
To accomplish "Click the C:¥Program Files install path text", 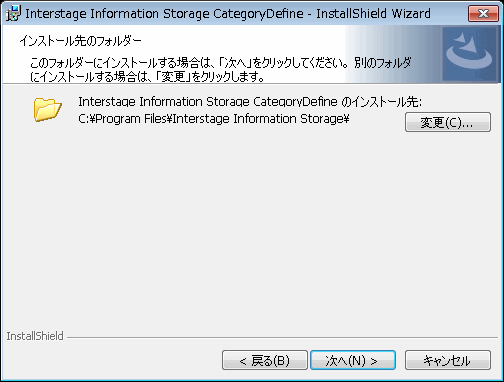I will point(214,119).
